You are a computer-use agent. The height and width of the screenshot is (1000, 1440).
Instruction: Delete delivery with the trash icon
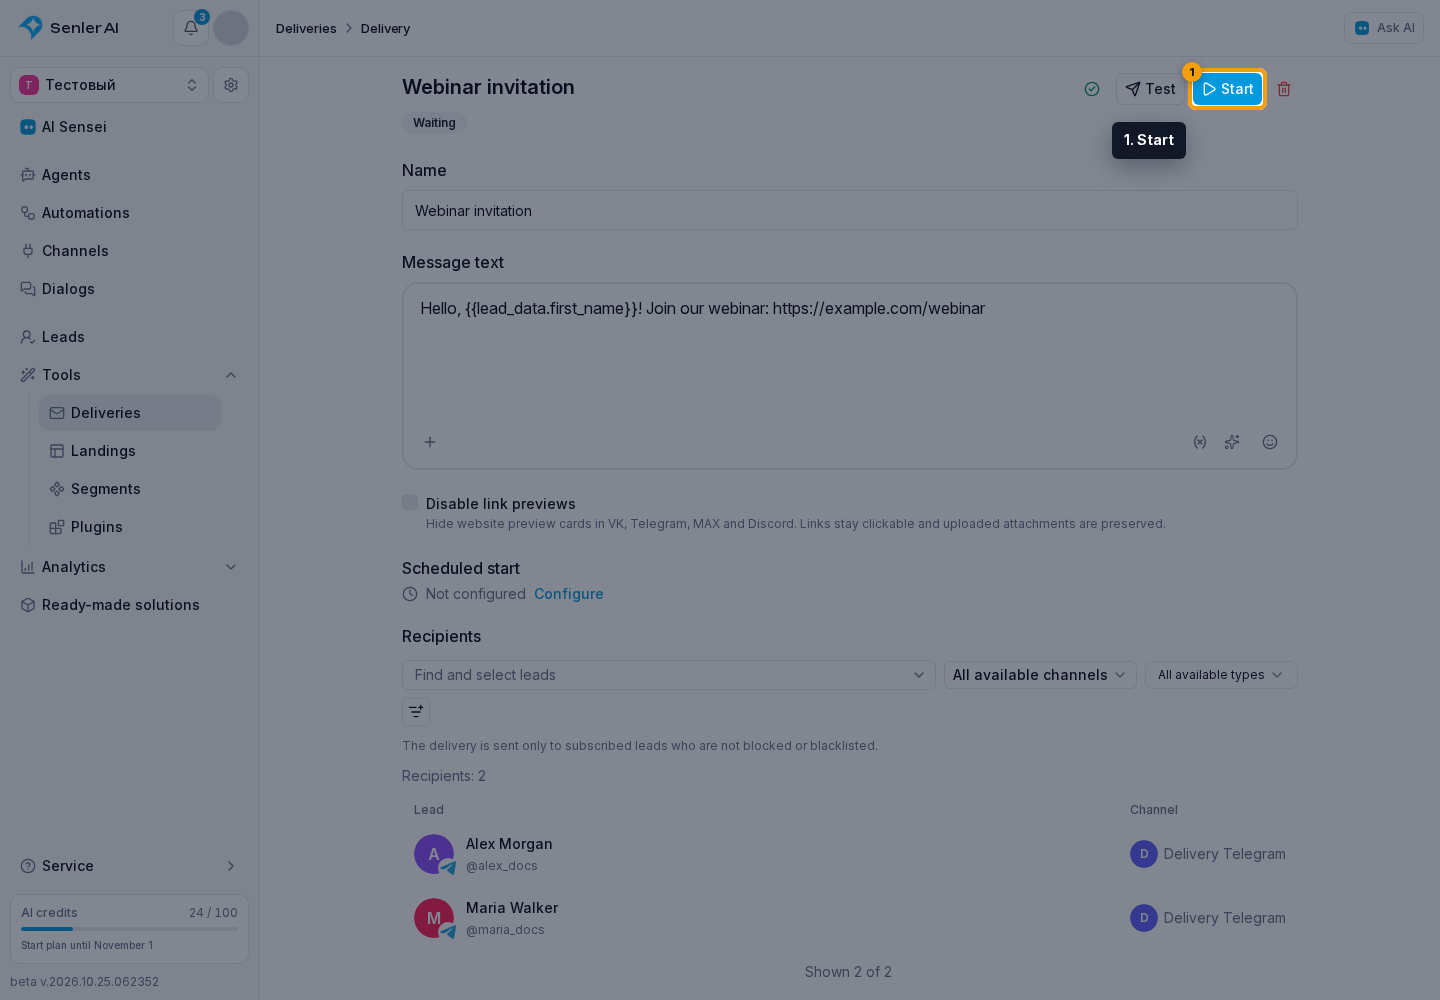click(x=1284, y=89)
